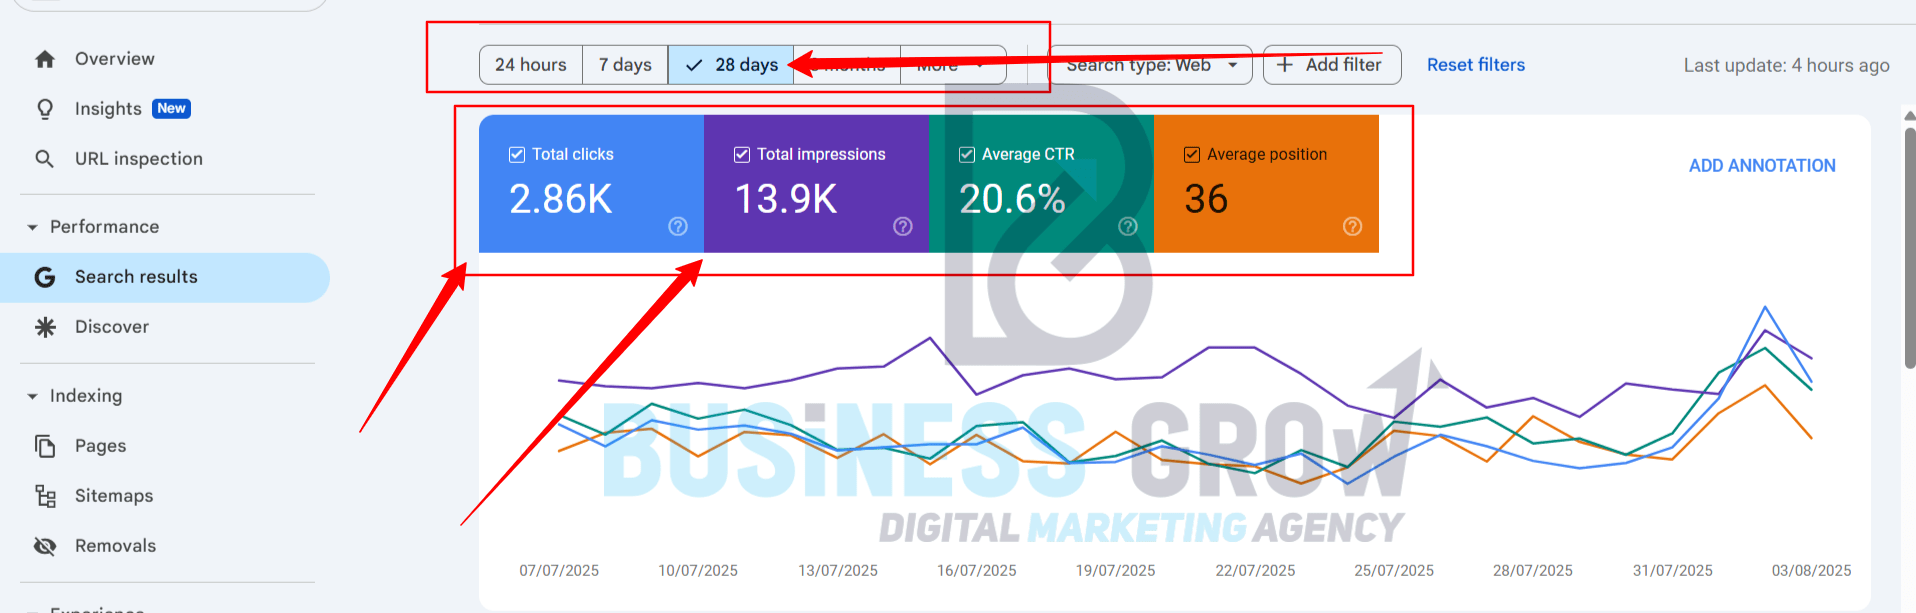This screenshot has width=1916, height=613.
Task: Click the help icon on Average CTR card
Action: [1128, 227]
